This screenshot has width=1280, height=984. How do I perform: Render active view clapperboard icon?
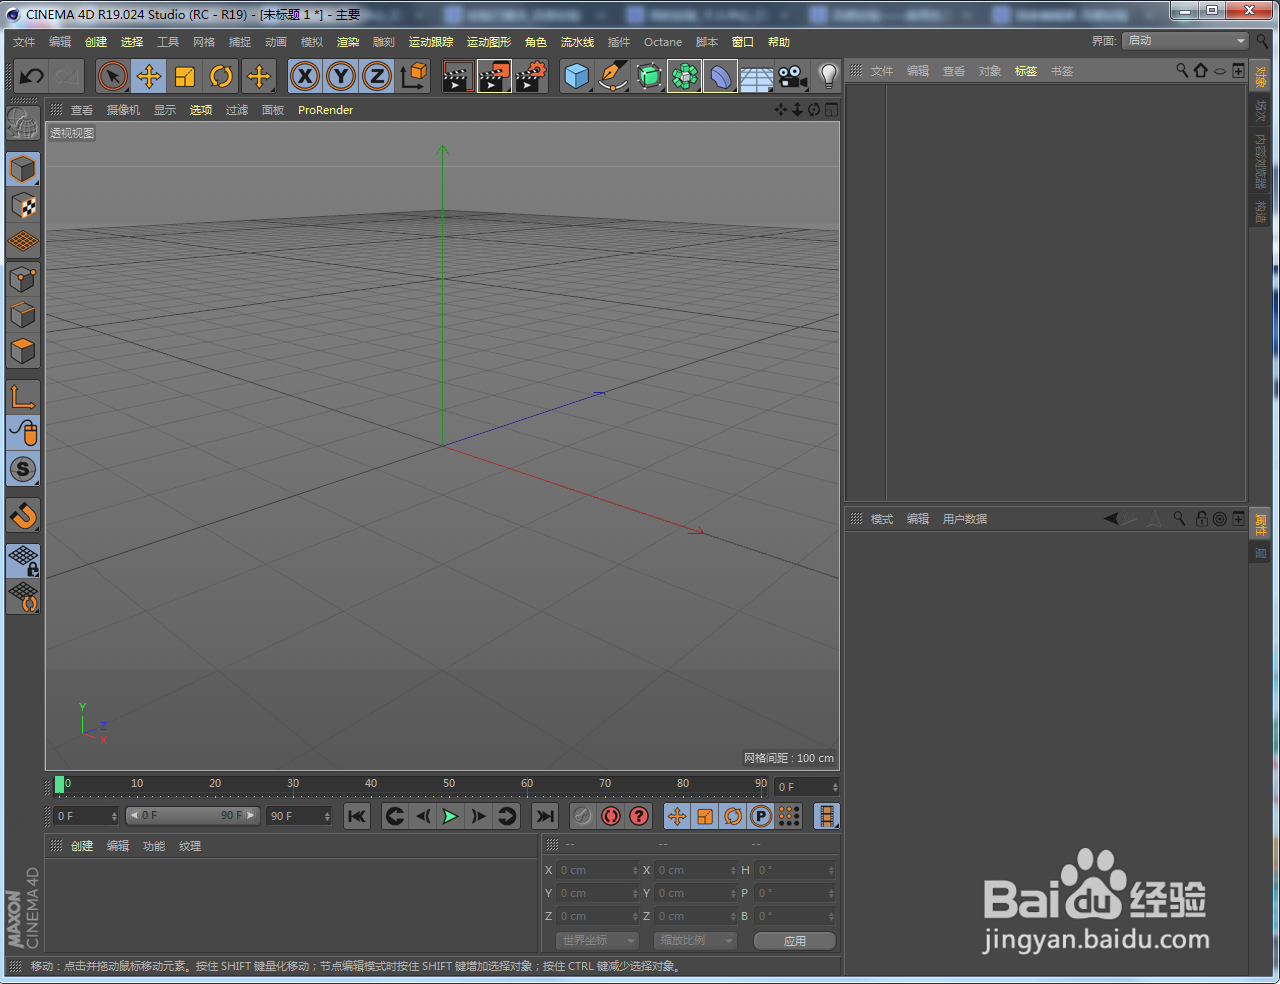click(x=457, y=77)
